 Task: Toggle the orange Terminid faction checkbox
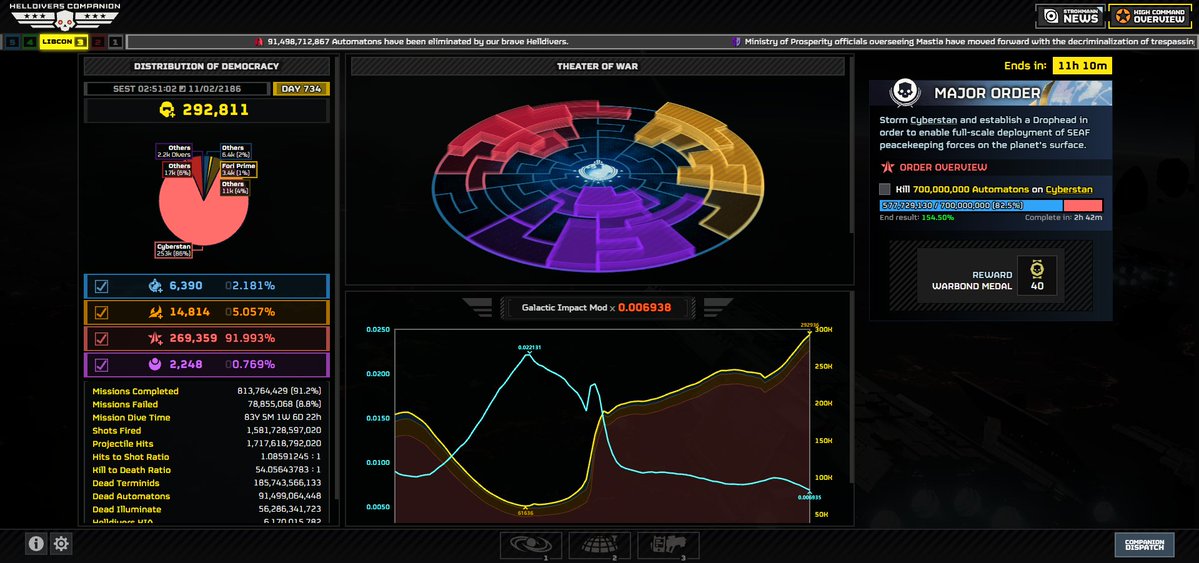click(101, 312)
